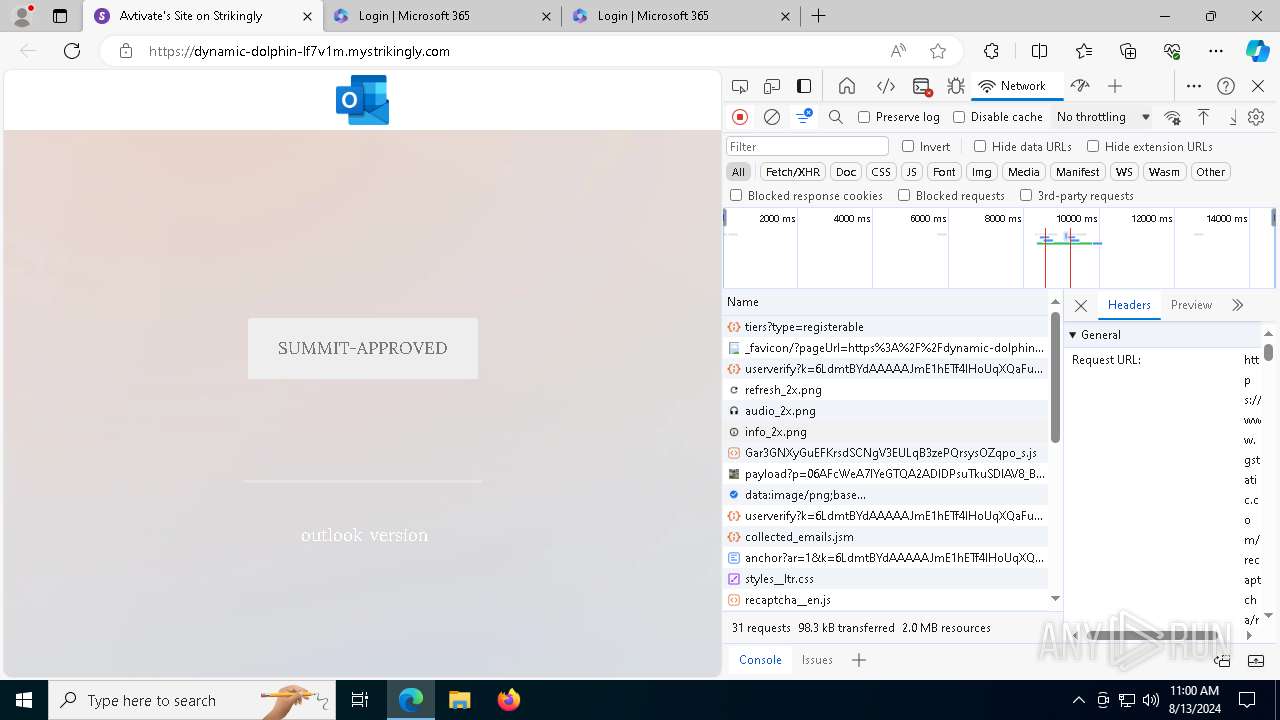
Task: Enable Preserve log checkbox
Action: (864, 117)
